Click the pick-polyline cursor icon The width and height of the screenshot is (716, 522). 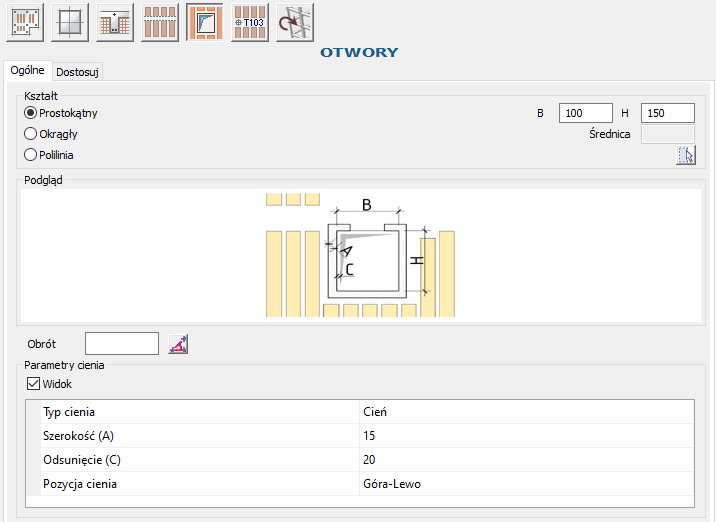(685, 155)
